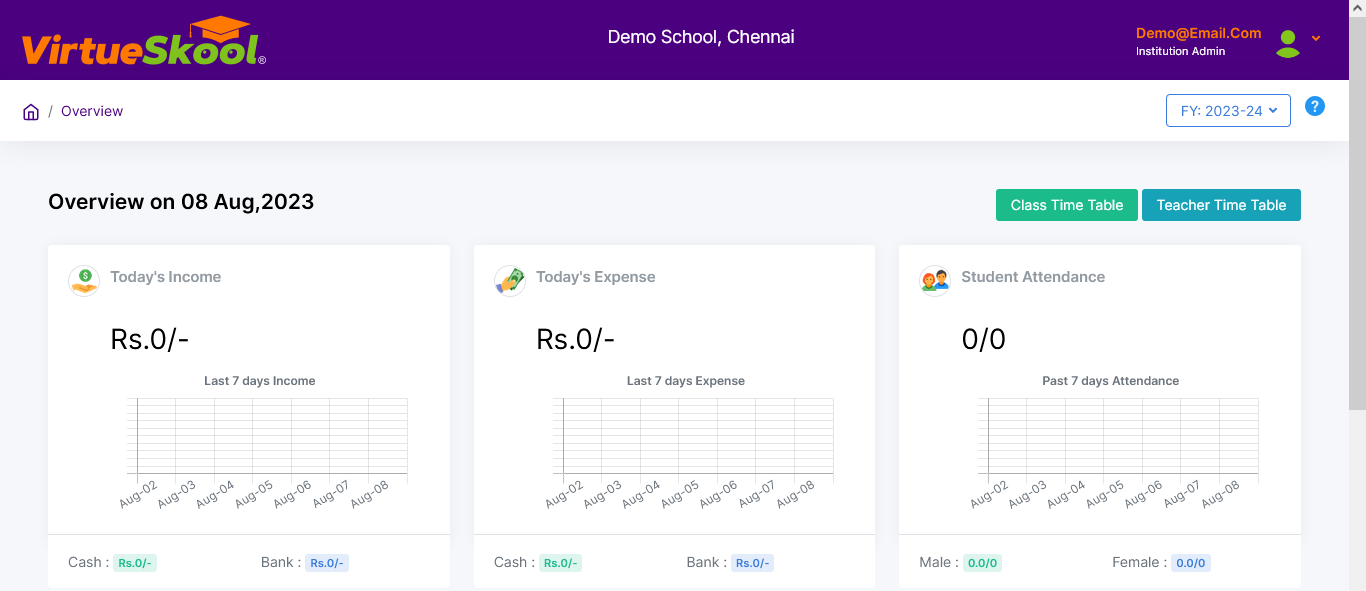Open the blue help question icon
This screenshot has height=591, width=1366.
point(1315,106)
